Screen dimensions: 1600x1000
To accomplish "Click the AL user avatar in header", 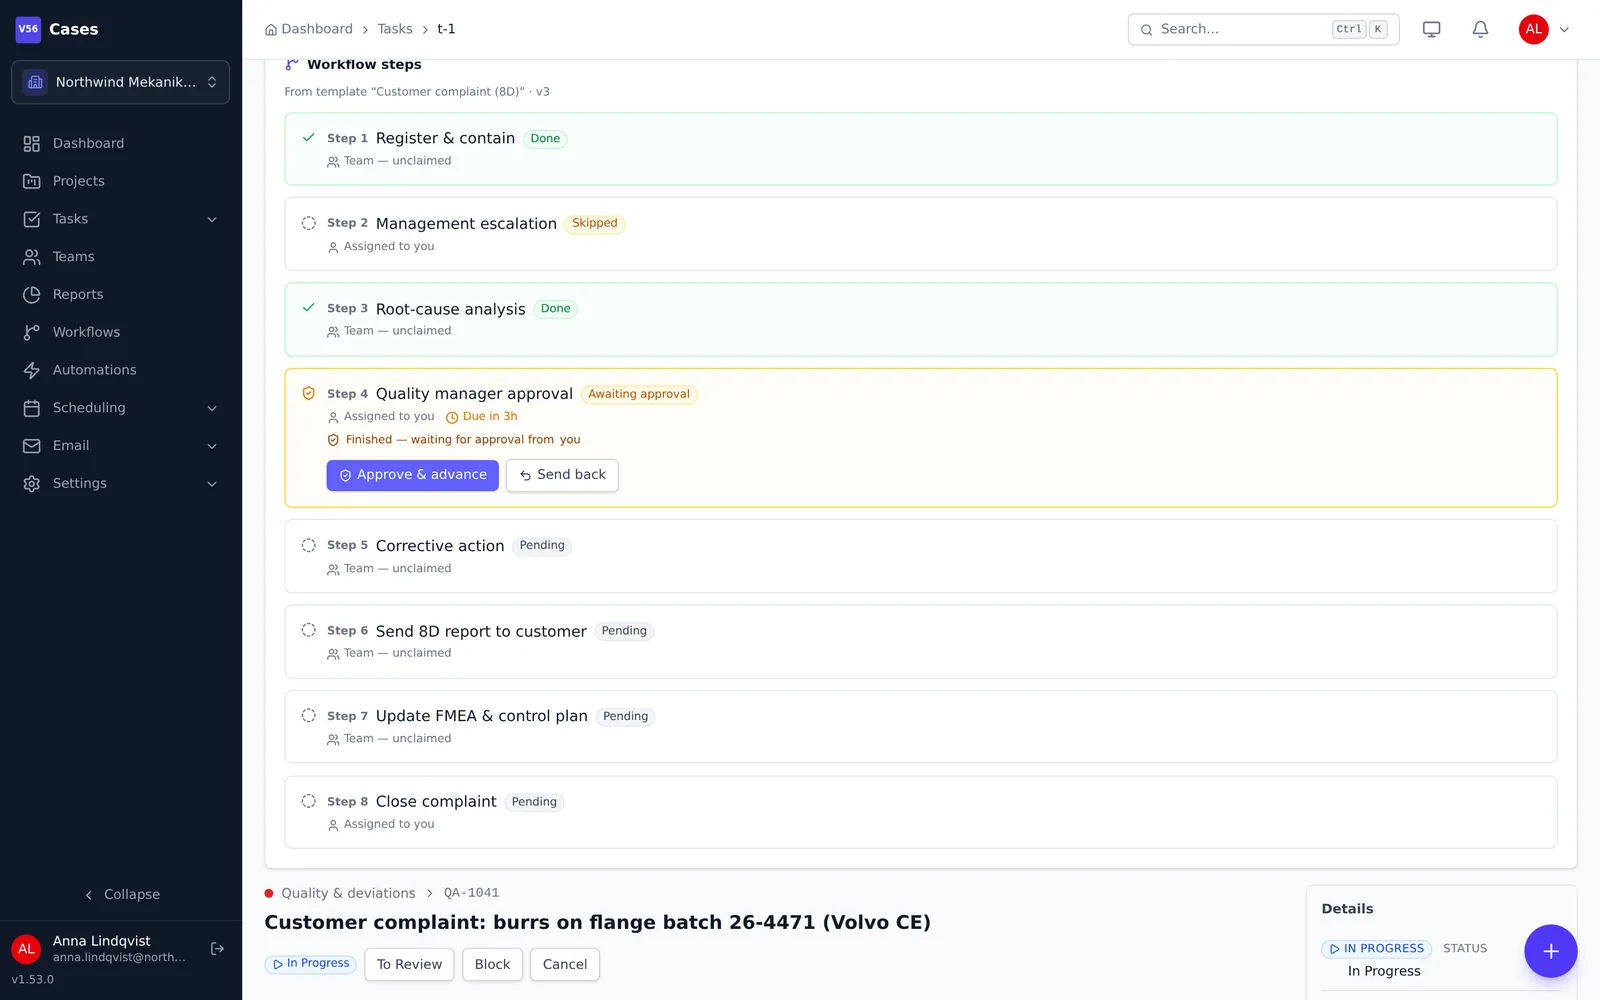I will 1533,29.
